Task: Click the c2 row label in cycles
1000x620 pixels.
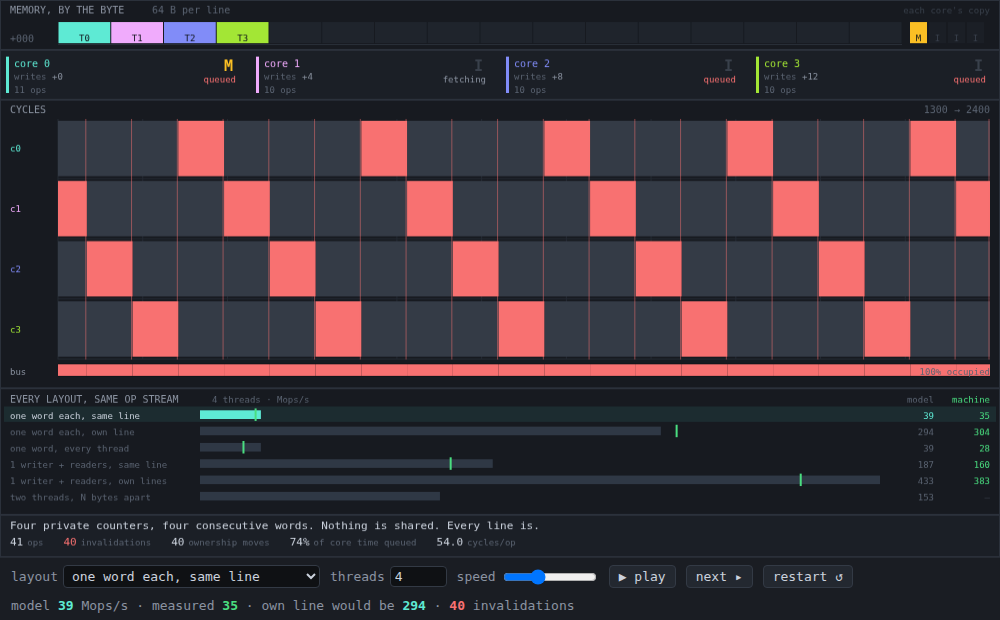Action: (15, 269)
